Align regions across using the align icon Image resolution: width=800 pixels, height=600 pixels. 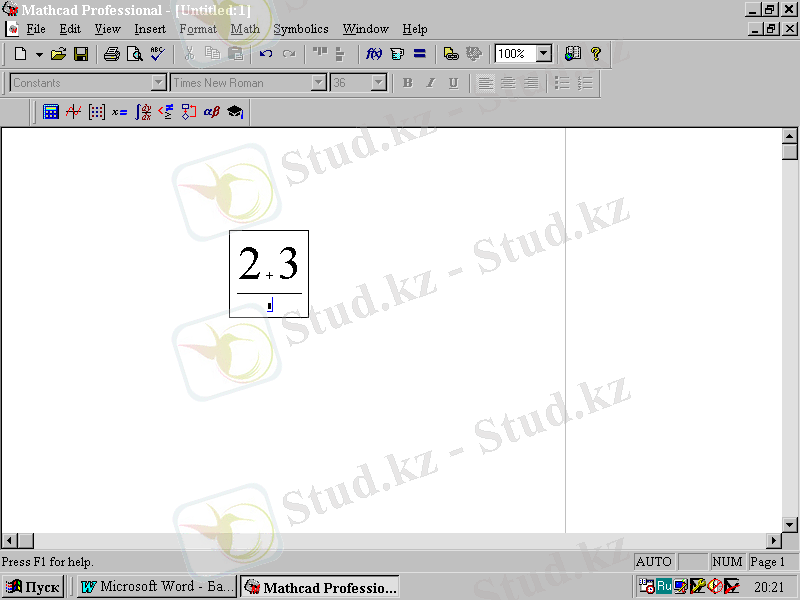click(320, 54)
